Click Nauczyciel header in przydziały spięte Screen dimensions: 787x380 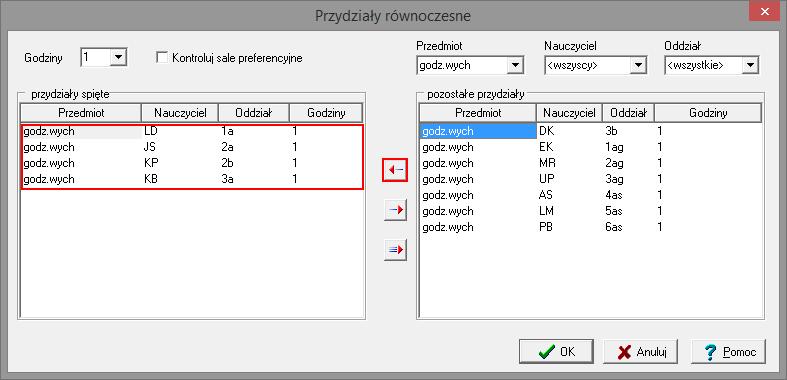180,113
